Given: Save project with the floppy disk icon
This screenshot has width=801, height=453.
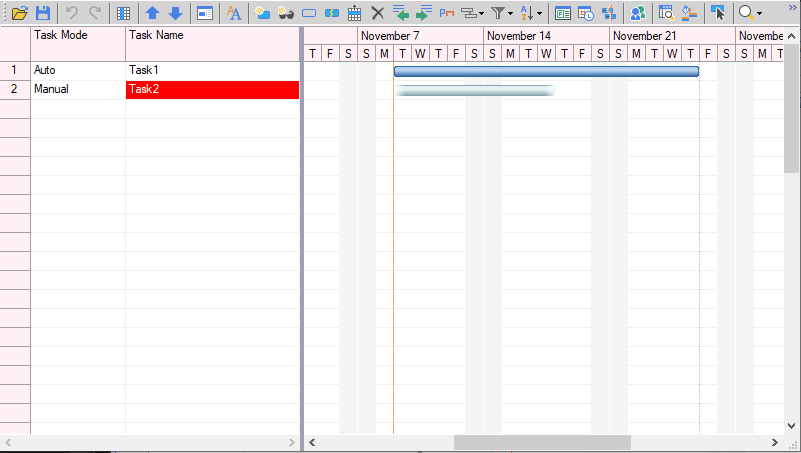Looking at the screenshot, I should (x=43, y=13).
